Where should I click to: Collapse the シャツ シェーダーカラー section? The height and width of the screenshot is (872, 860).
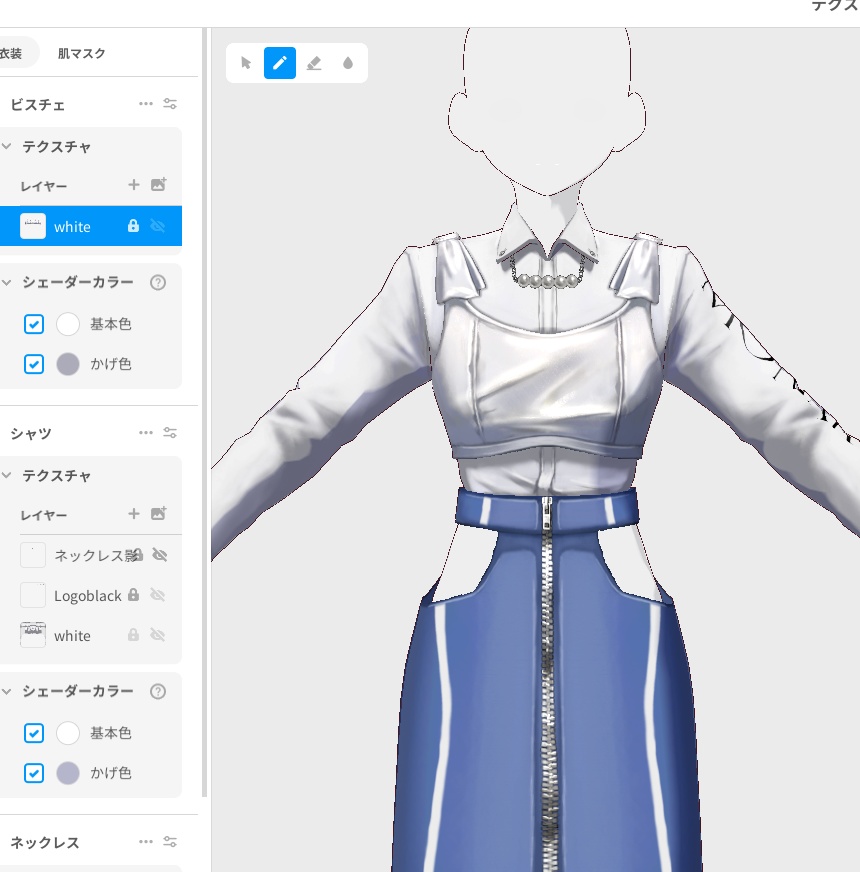[x=8, y=691]
